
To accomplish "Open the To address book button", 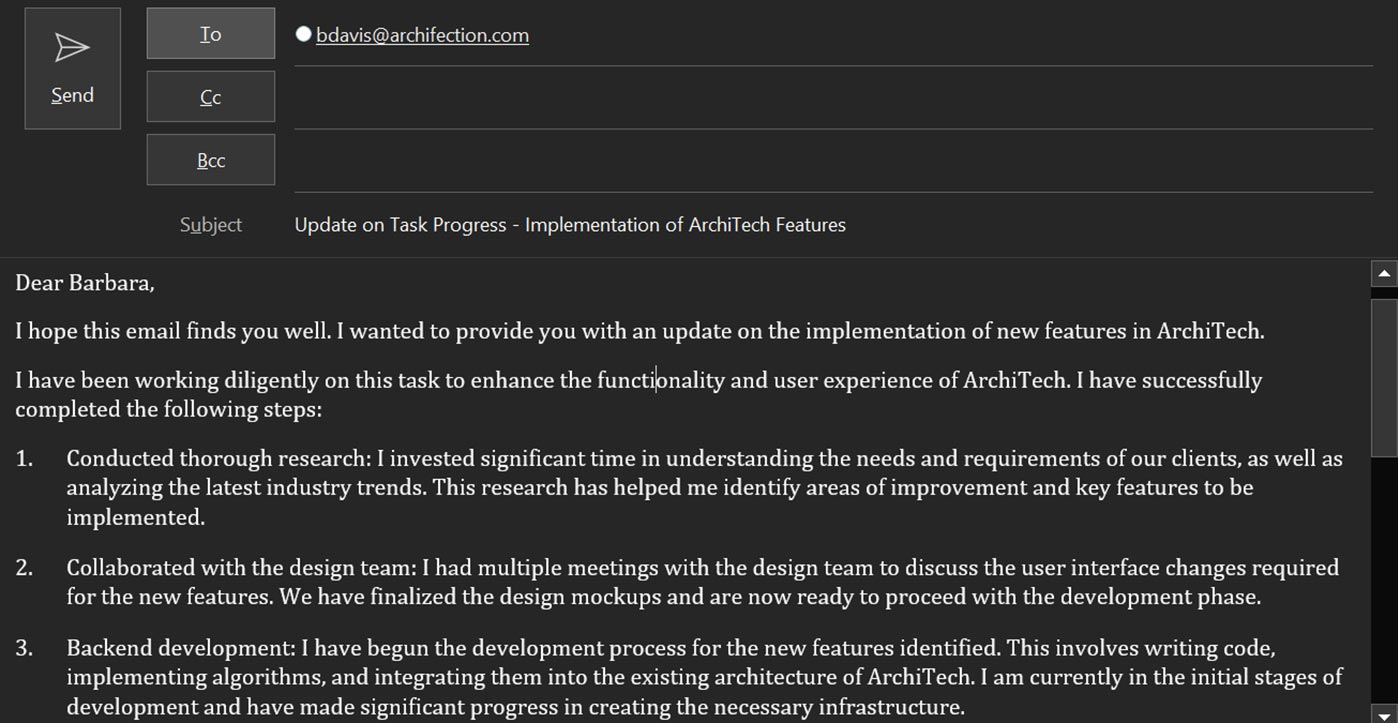I will (210, 34).
